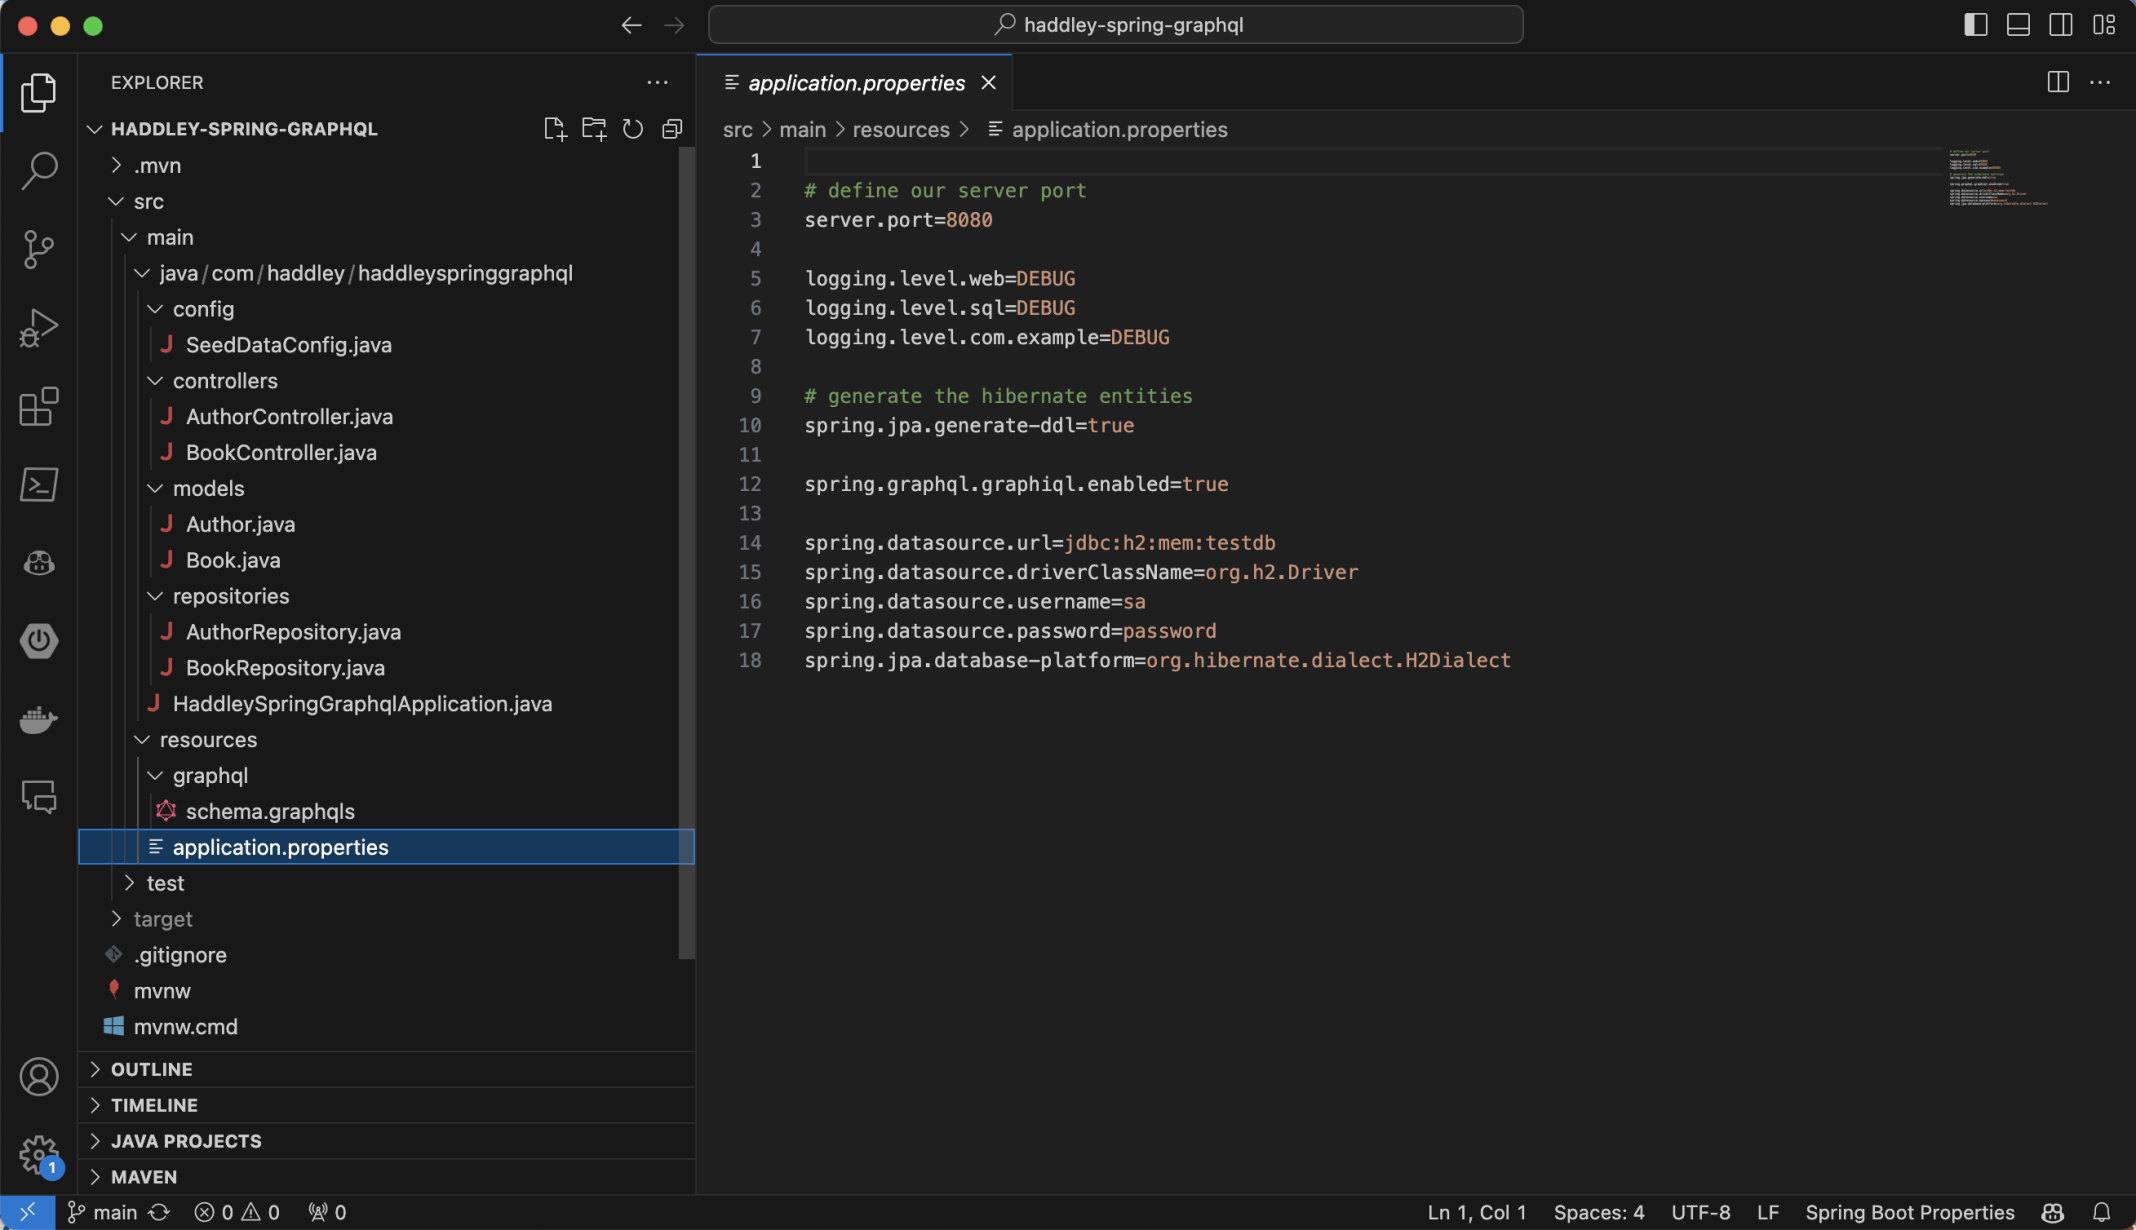
Task: Refresh the Explorer file tree
Action: click(632, 129)
